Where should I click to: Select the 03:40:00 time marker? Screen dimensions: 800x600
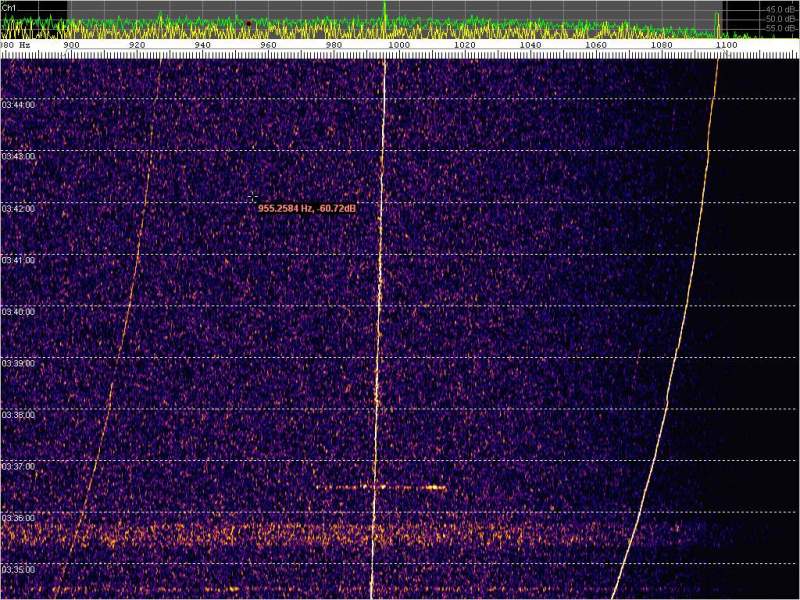click(19, 312)
